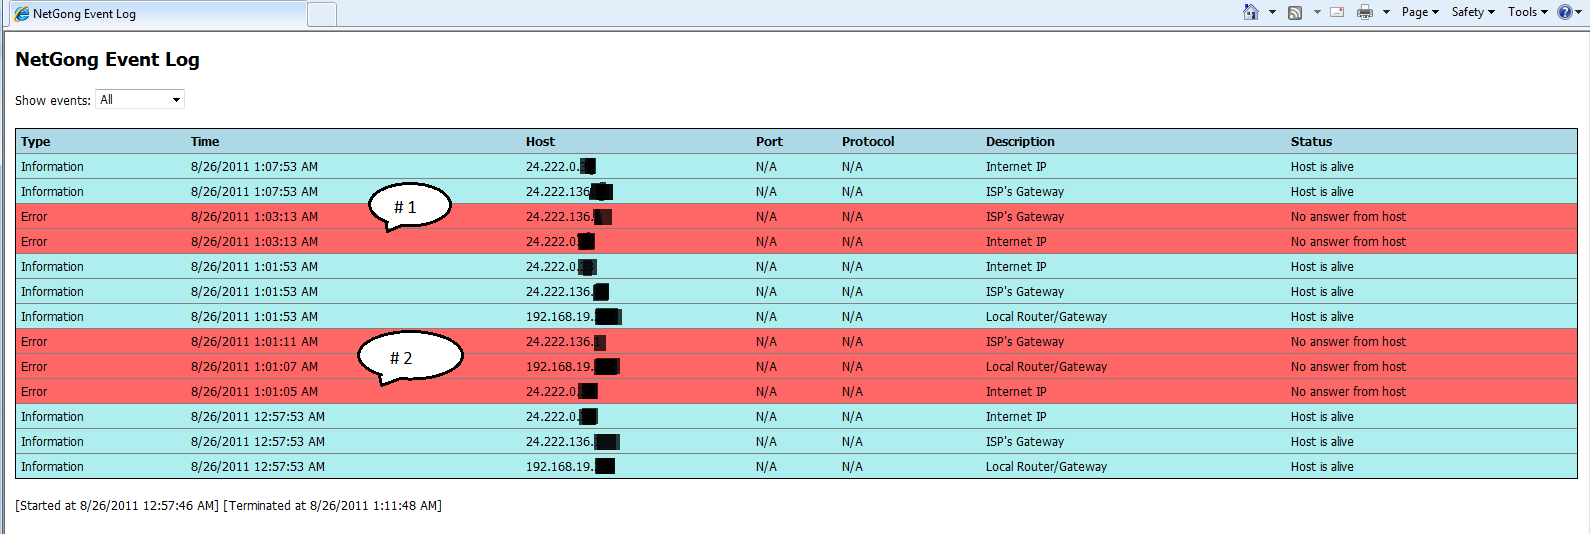Screen dimensions: 1590x534
Task: Click the RSS feeds icon
Action: pos(1295,12)
